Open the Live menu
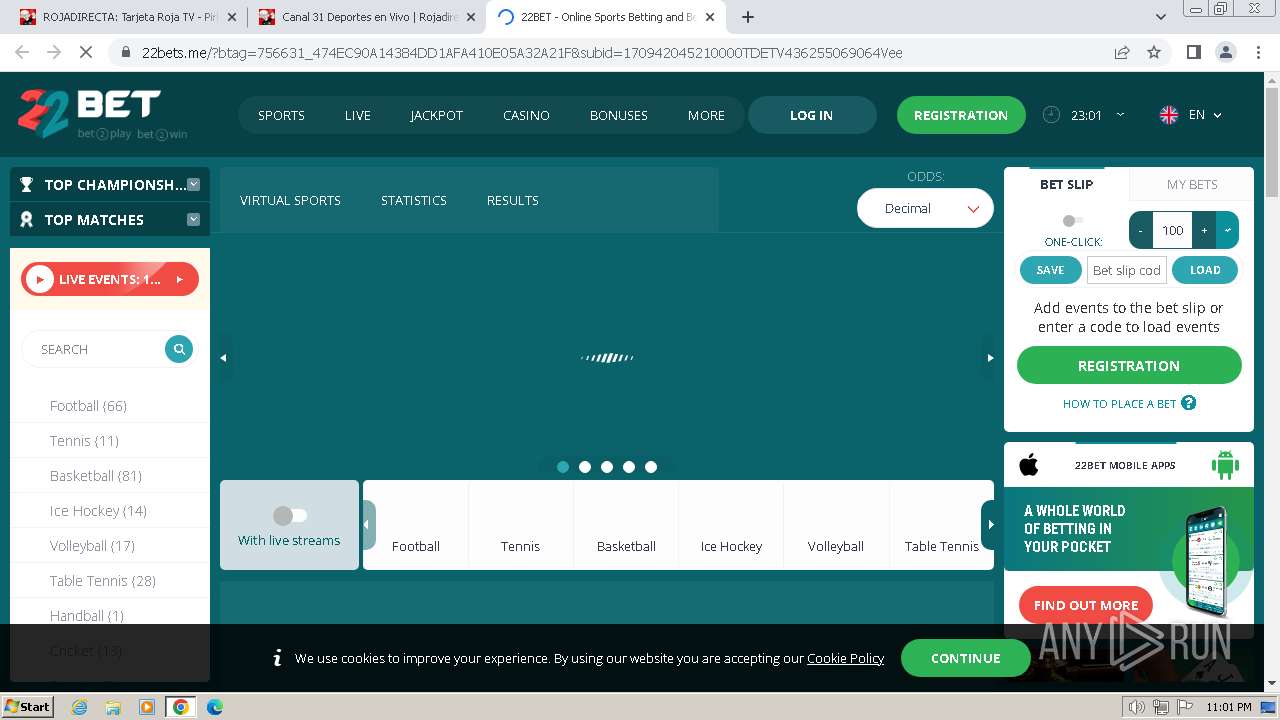 point(358,115)
